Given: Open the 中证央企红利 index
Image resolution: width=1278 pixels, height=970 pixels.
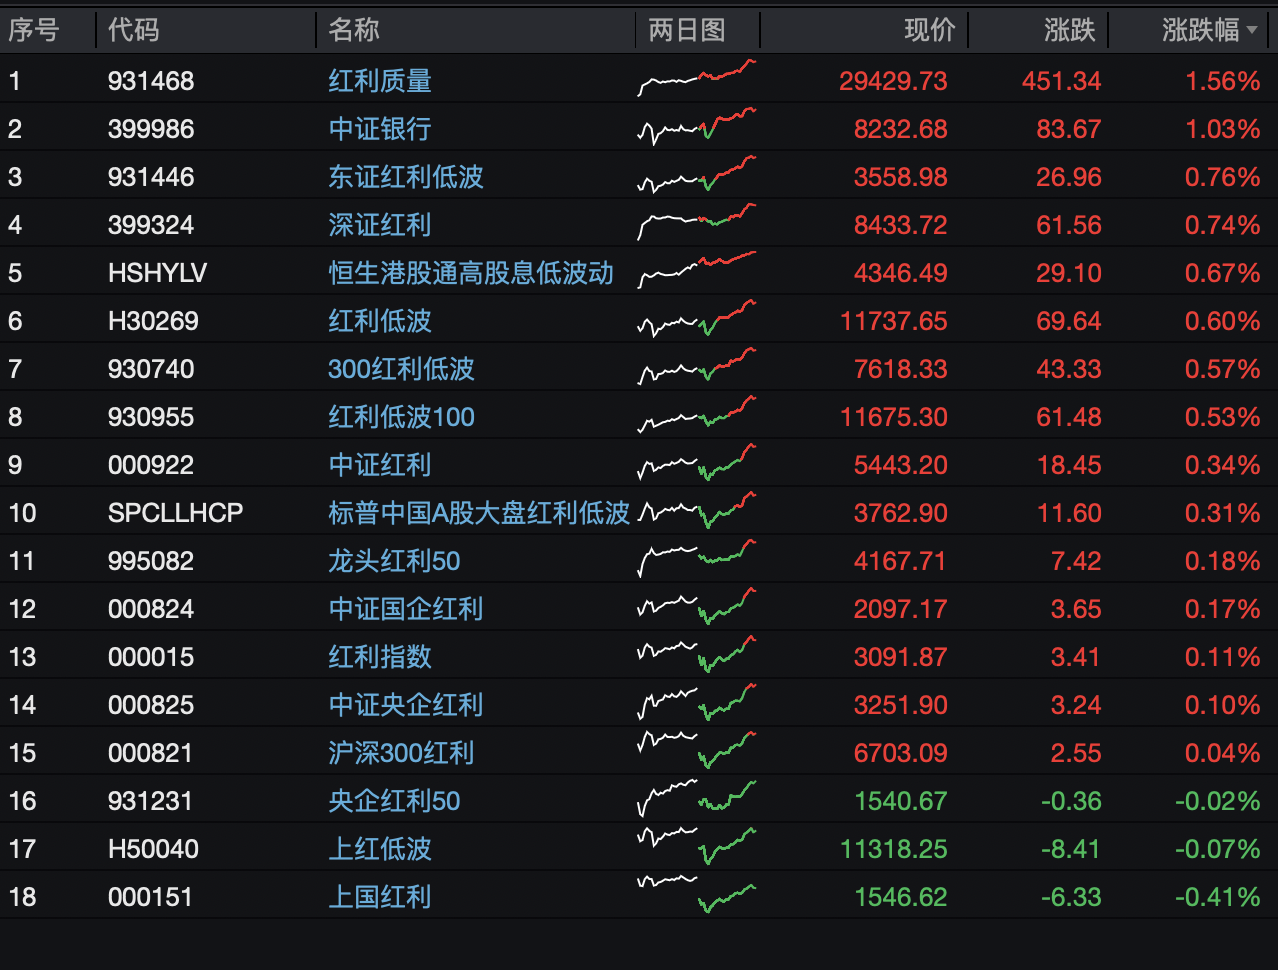Looking at the screenshot, I should [x=406, y=705].
